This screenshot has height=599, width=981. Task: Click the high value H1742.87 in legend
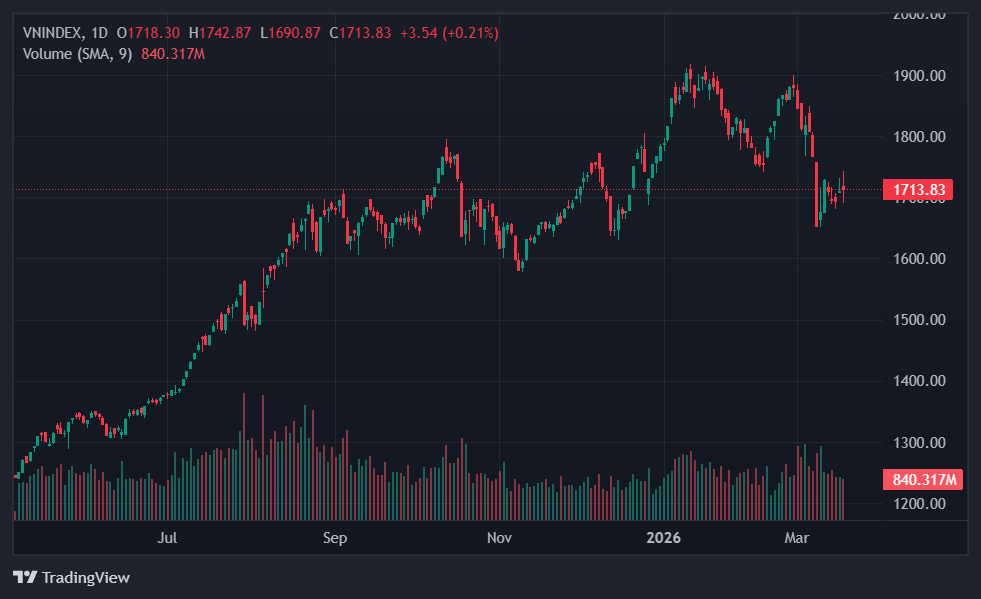(x=220, y=33)
